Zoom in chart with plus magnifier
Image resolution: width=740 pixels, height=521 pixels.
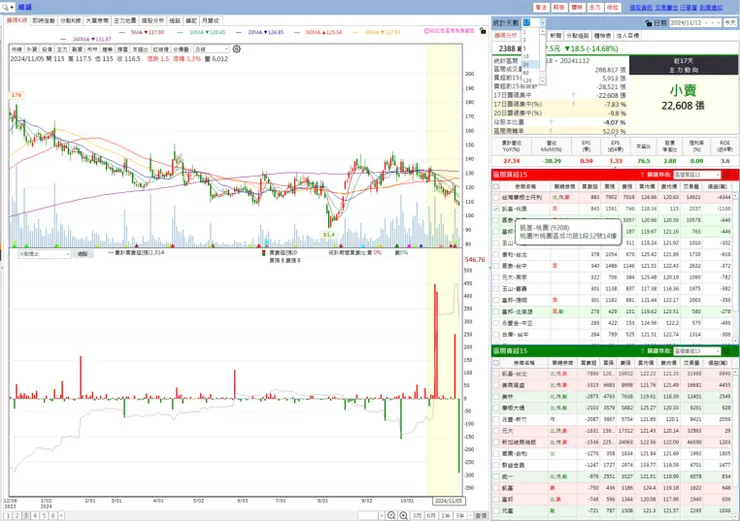pos(404,515)
